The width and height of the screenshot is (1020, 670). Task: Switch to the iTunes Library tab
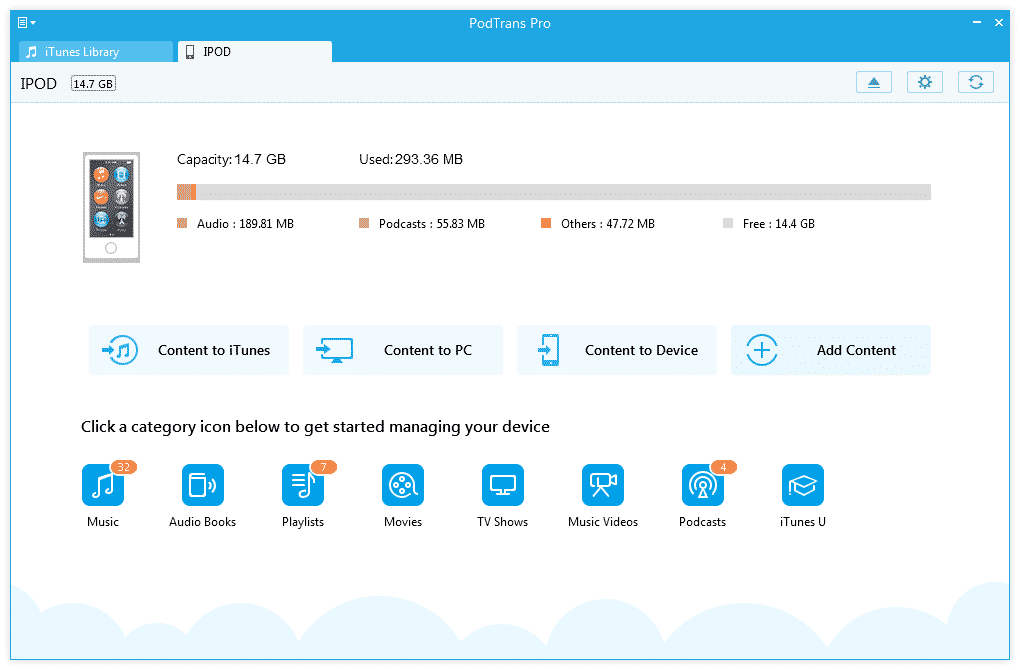[96, 52]
